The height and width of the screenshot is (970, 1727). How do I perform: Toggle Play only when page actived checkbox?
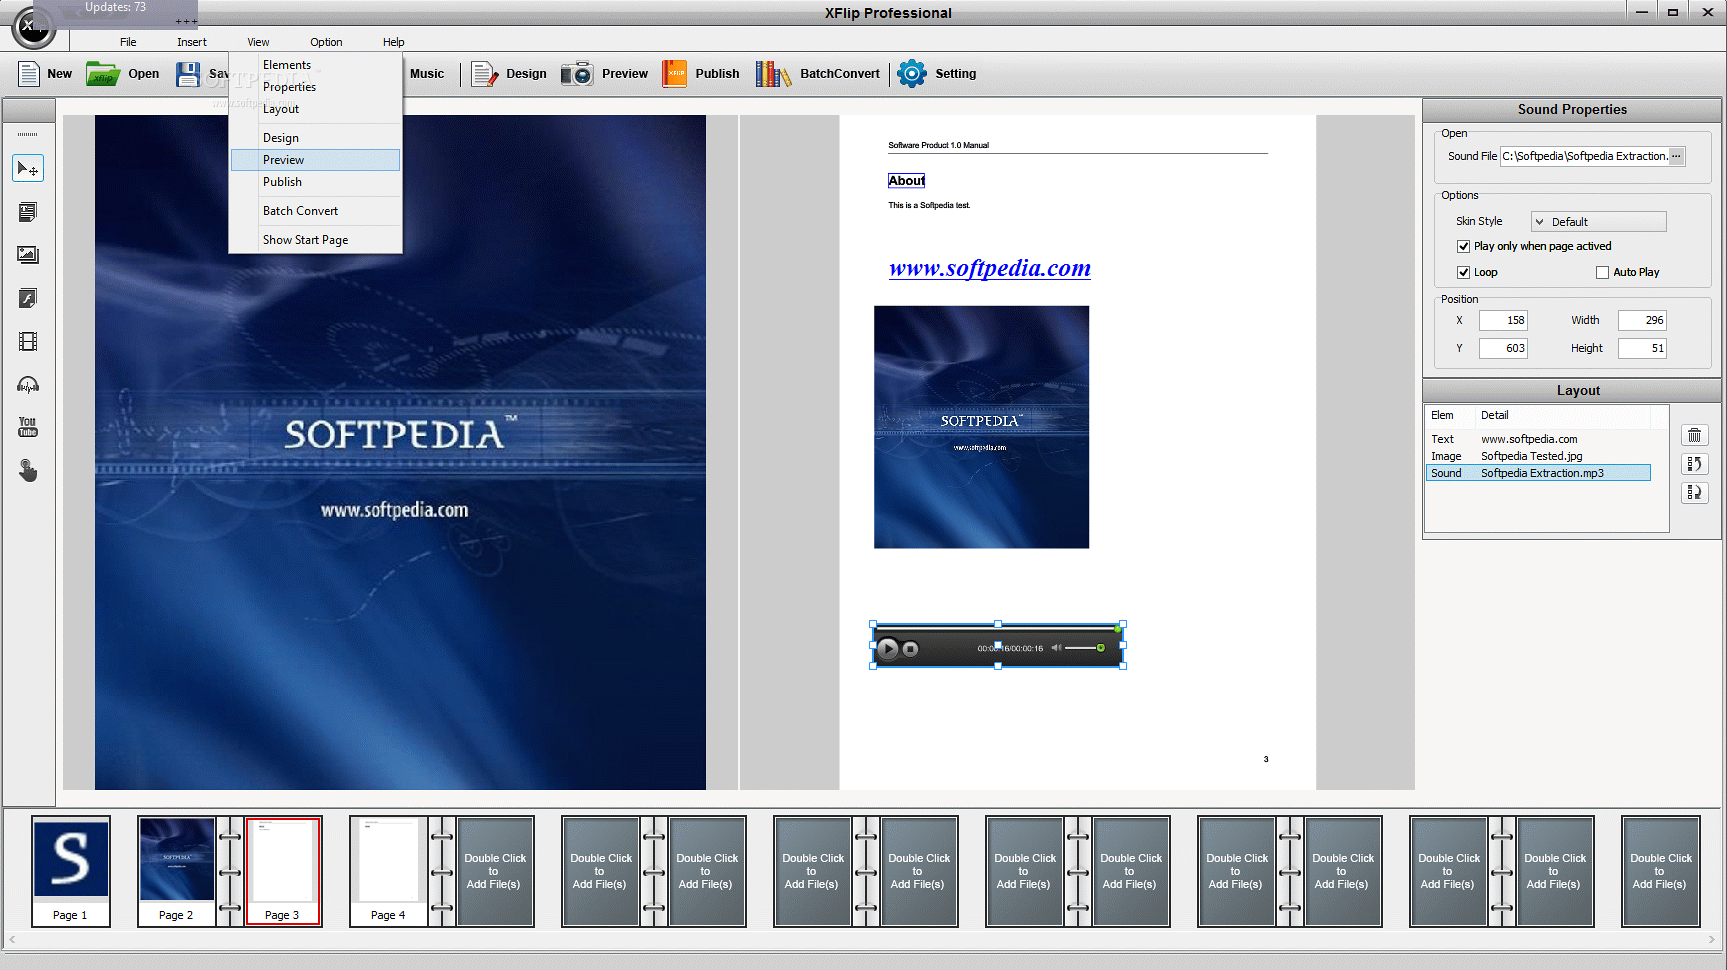point(1463,246)
